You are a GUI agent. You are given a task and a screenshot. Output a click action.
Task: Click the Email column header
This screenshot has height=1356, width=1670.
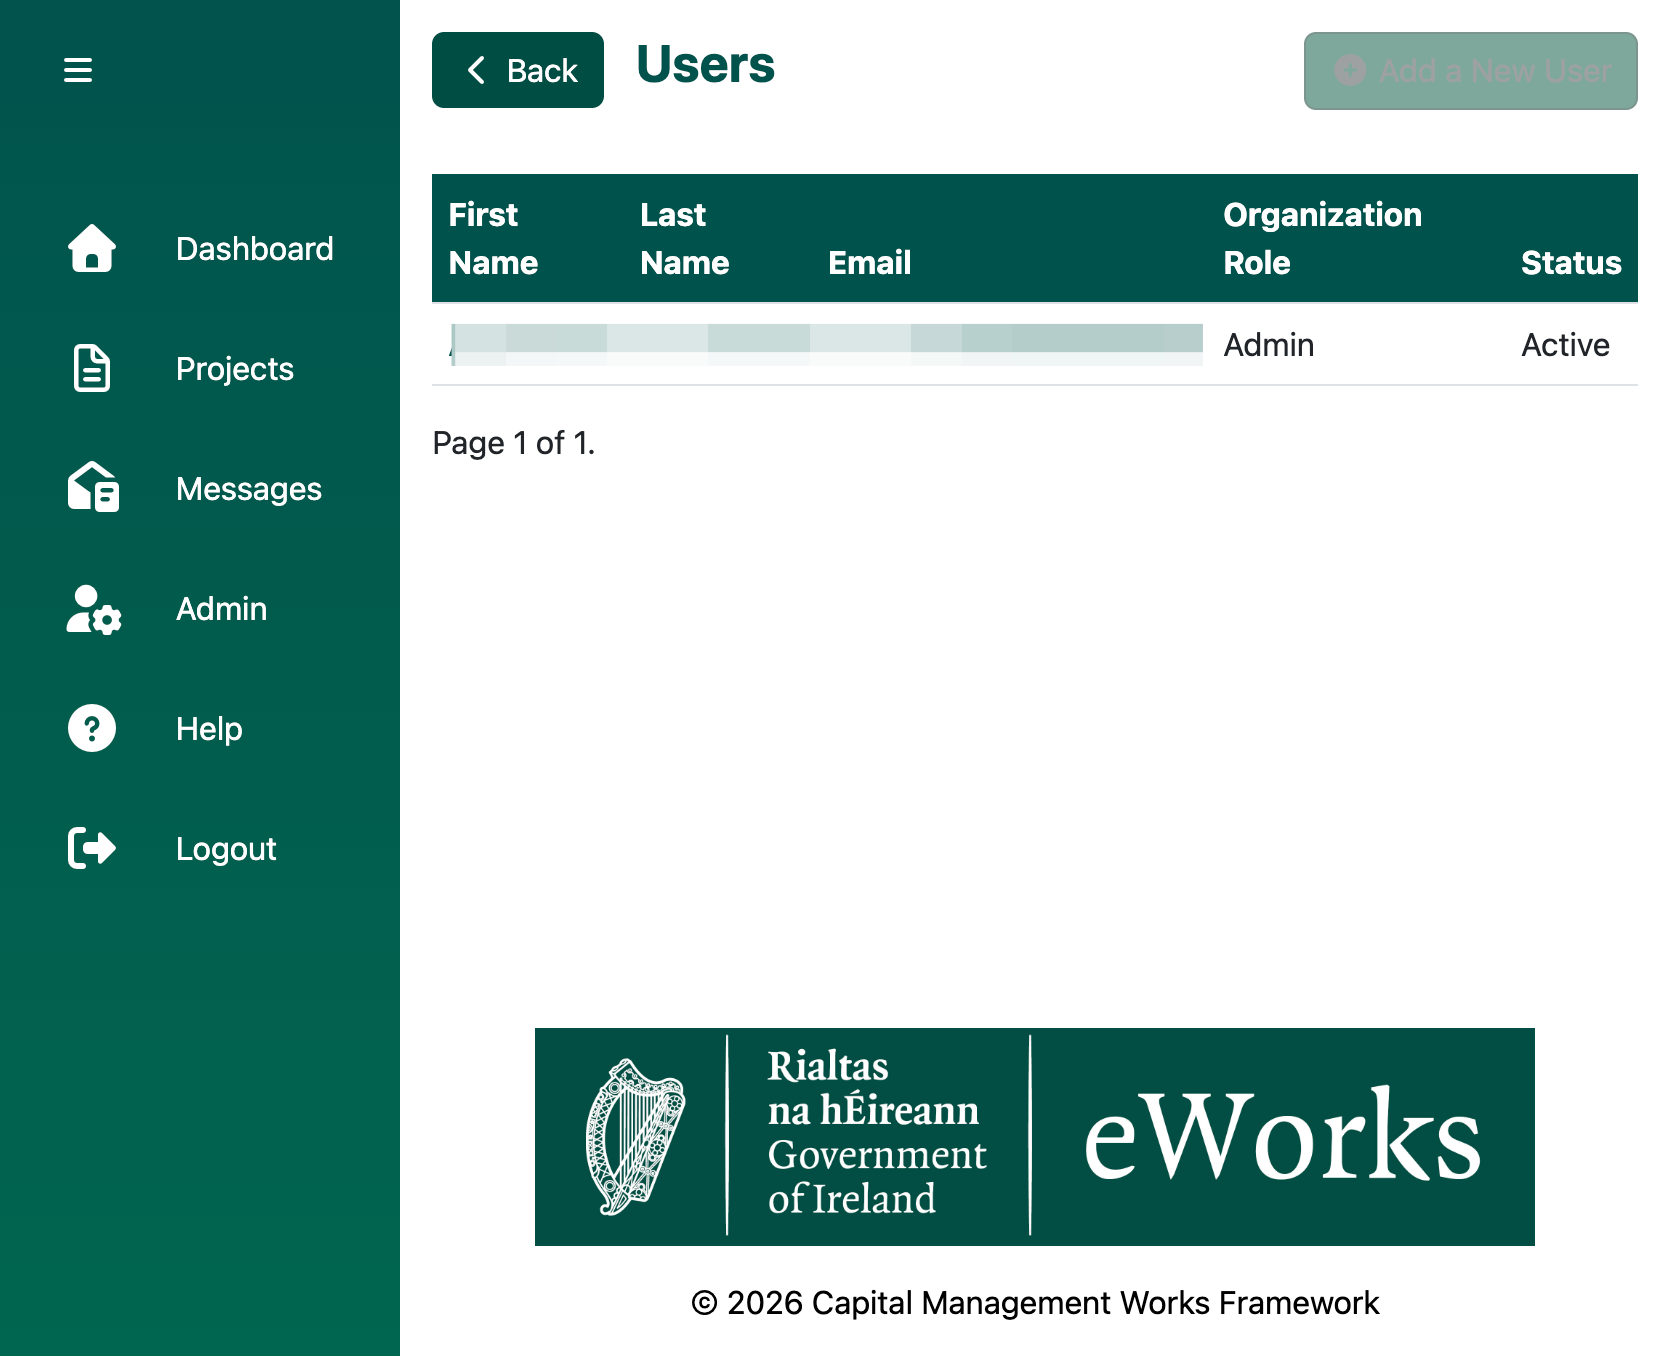point(870,262)
